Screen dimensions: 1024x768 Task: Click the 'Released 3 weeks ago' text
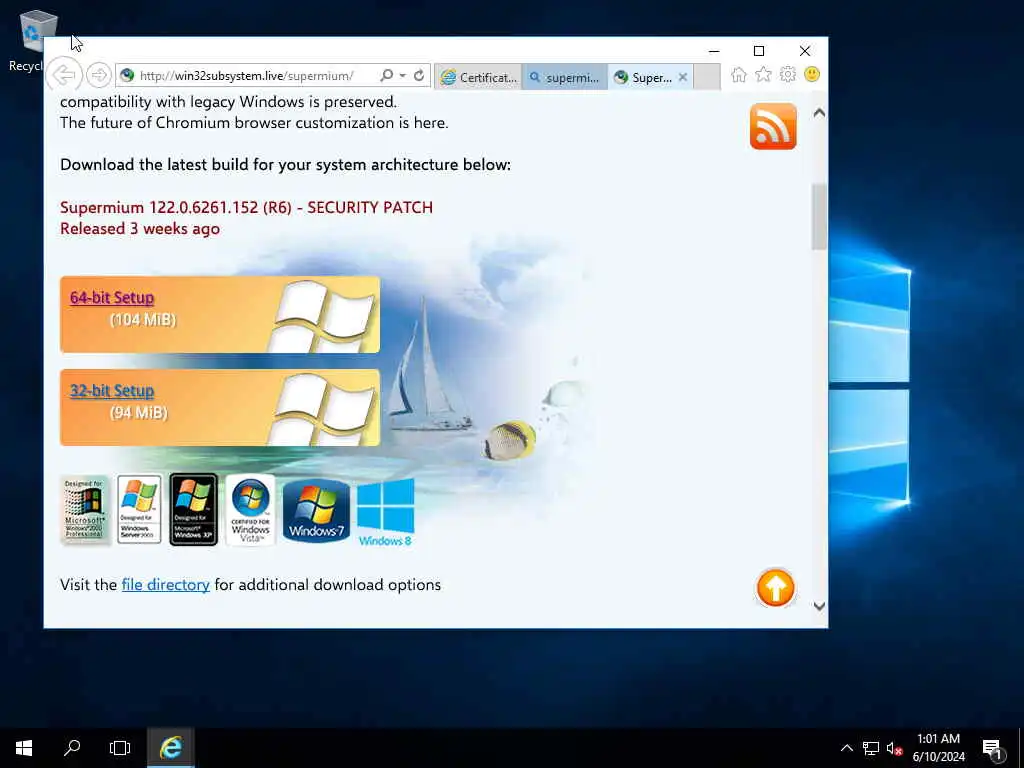[140, 229]
